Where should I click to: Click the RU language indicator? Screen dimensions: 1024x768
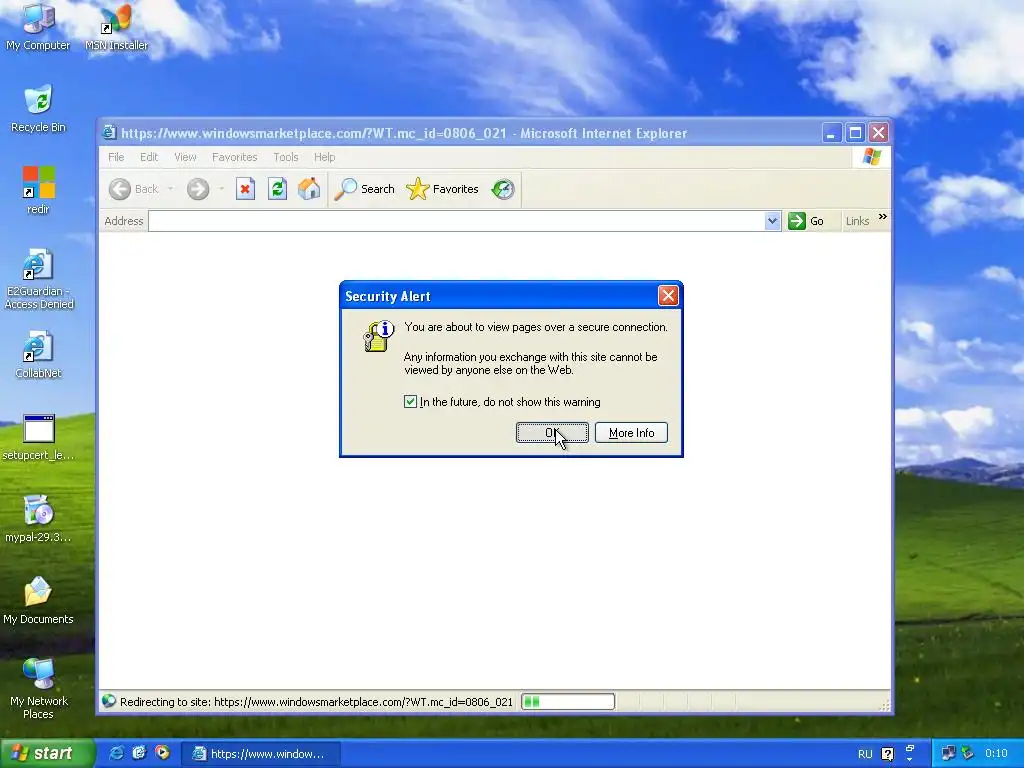tap(865, 754)
